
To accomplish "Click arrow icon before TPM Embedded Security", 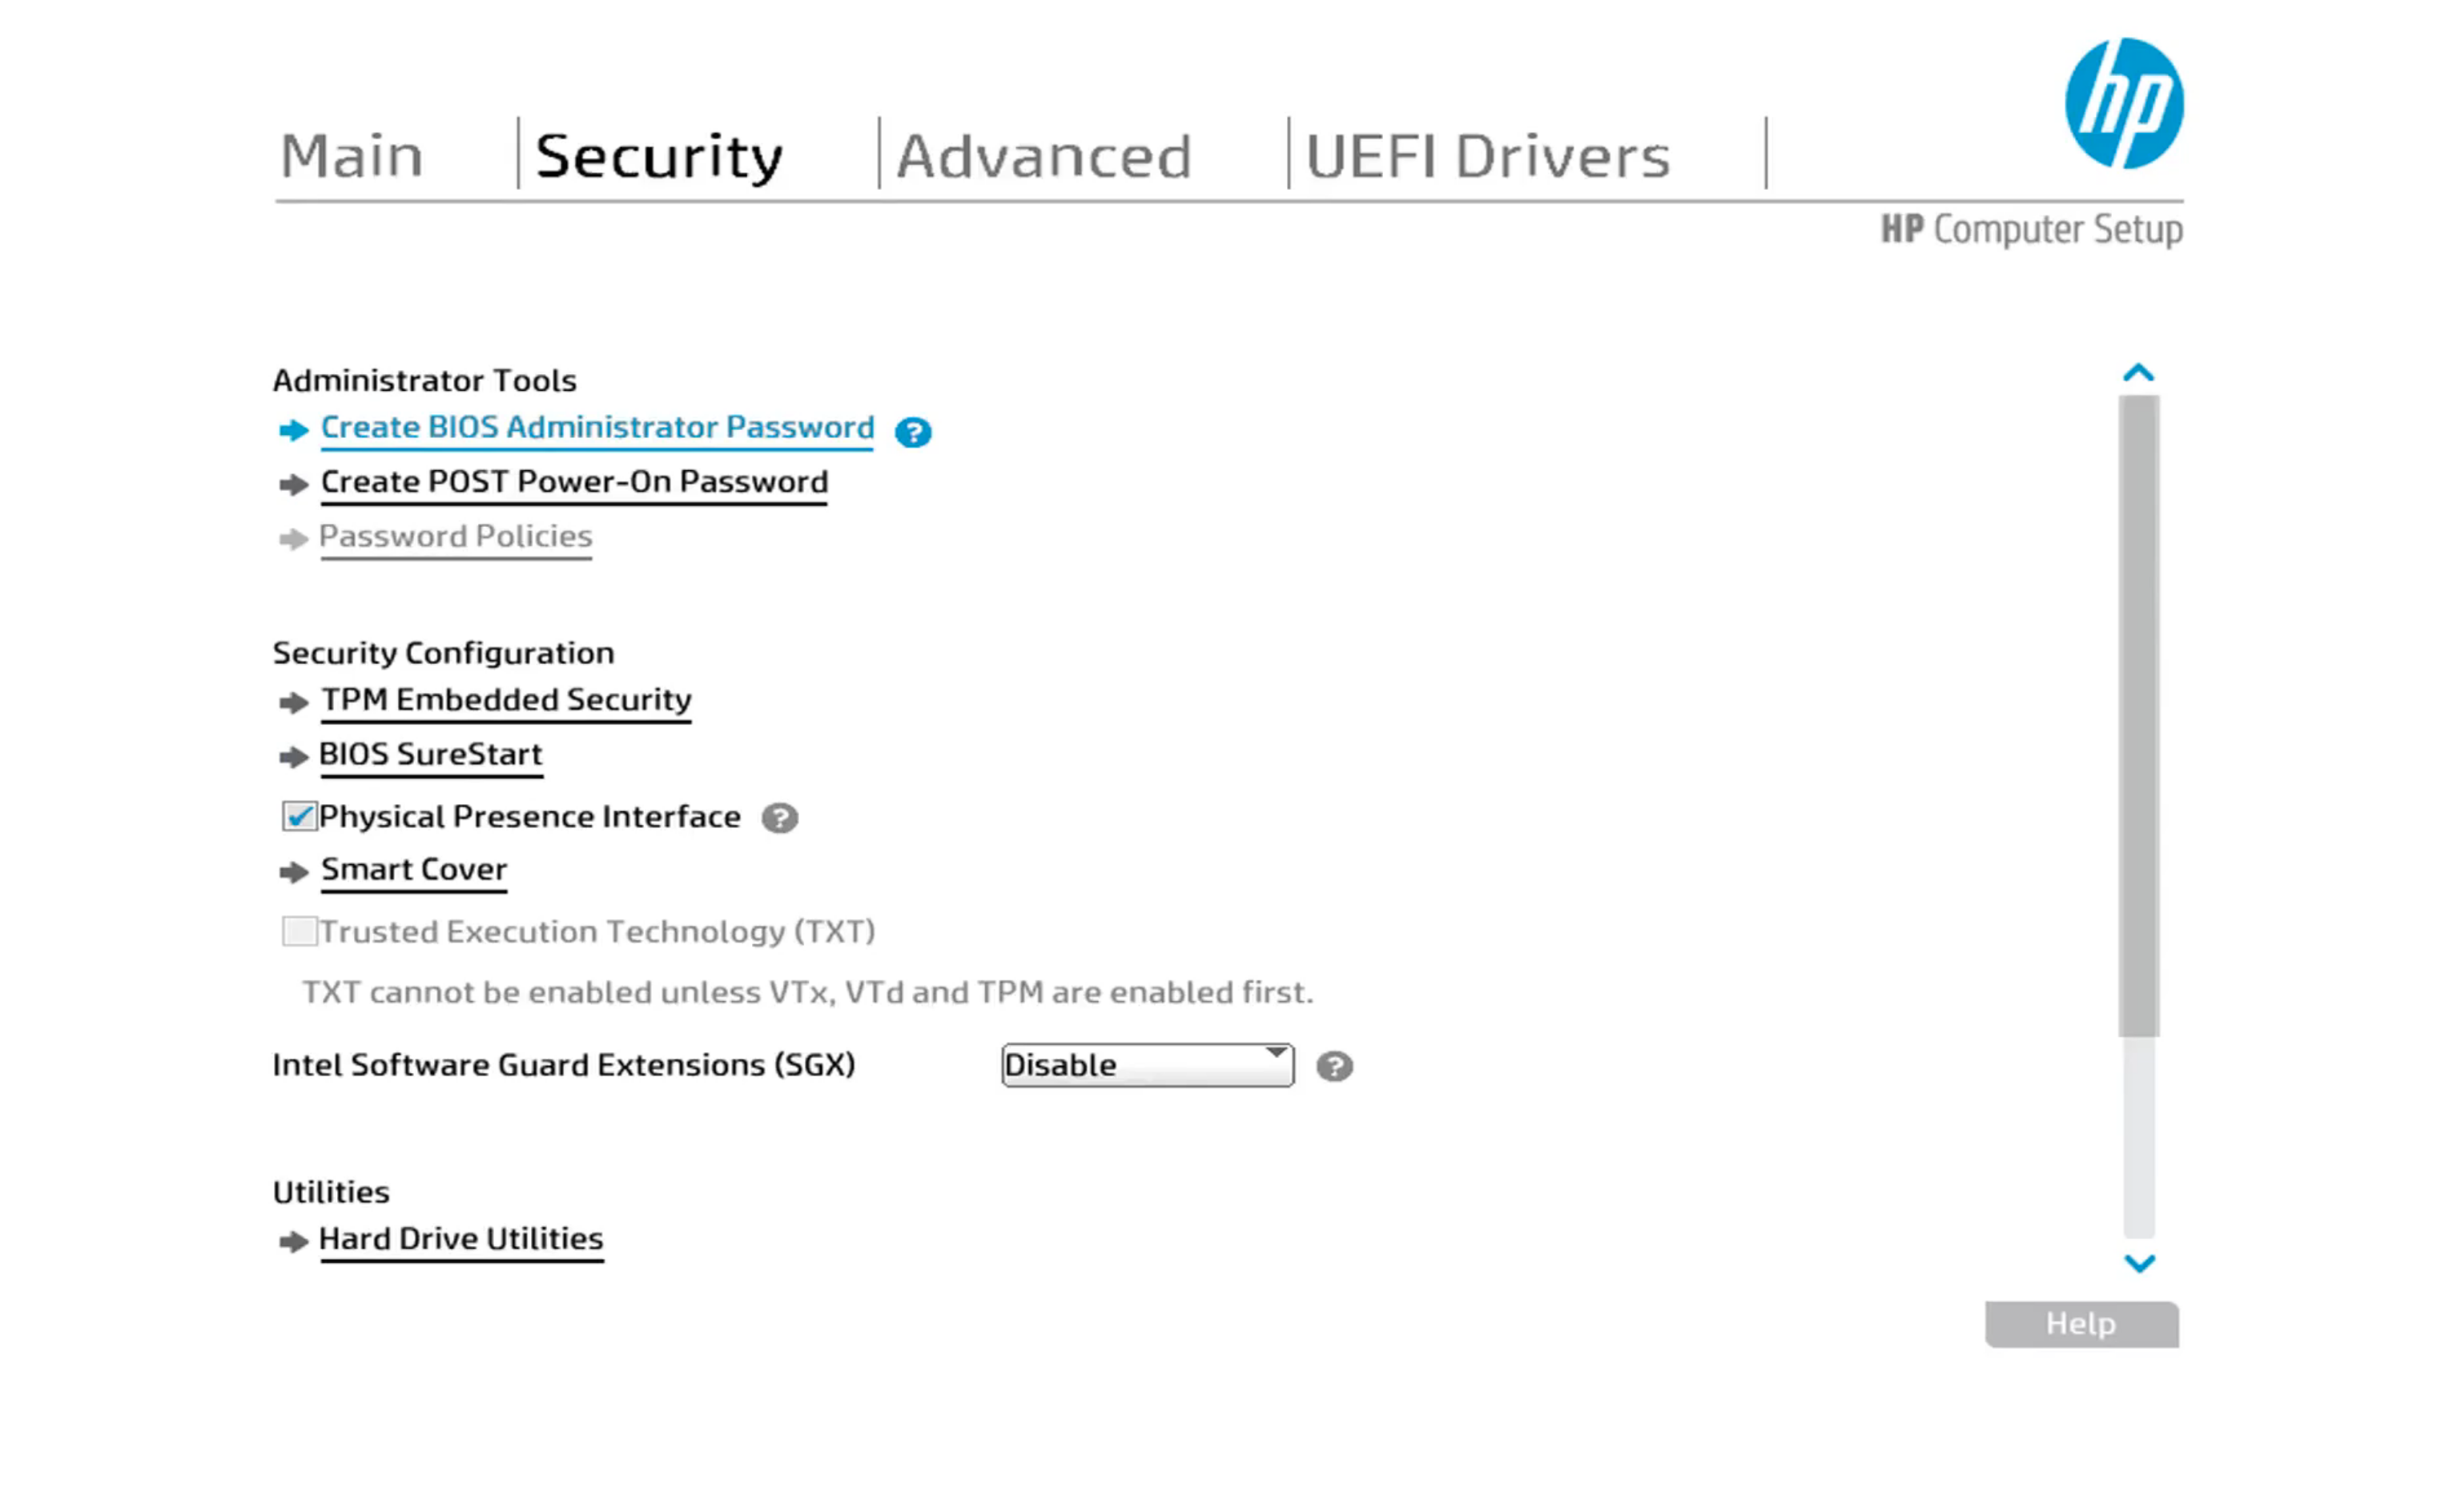I will (x=293, y=703).
